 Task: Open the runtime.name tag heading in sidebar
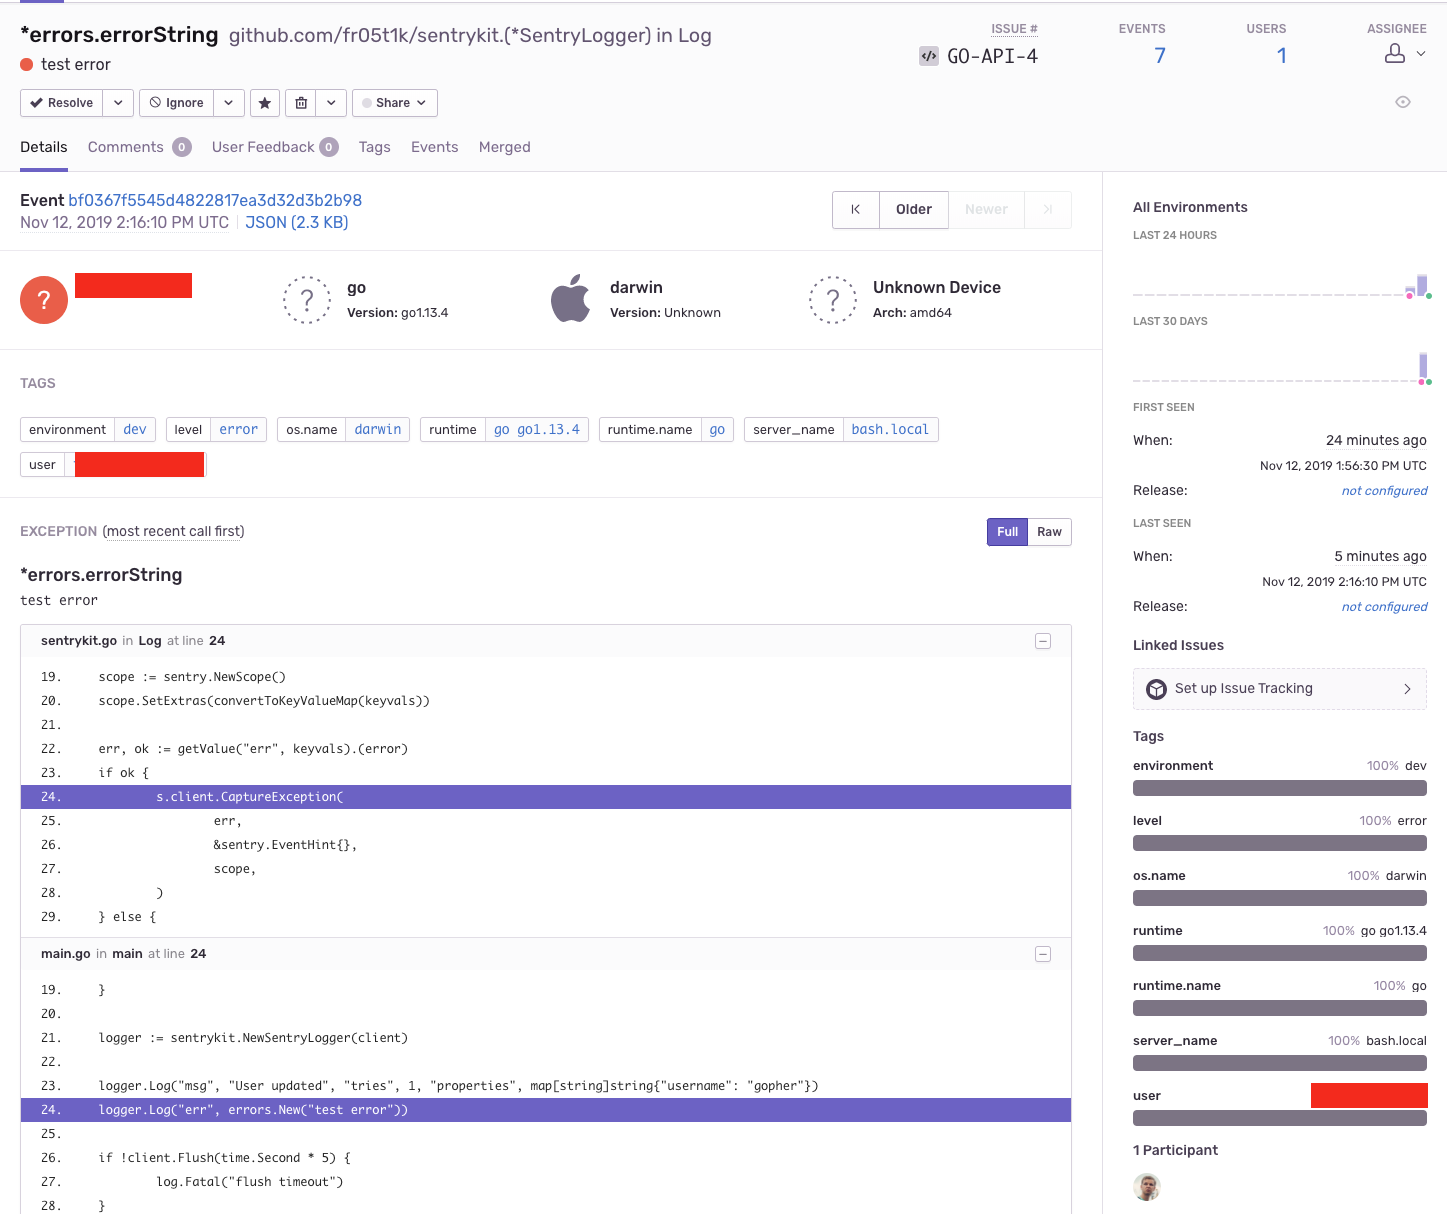1177,986
